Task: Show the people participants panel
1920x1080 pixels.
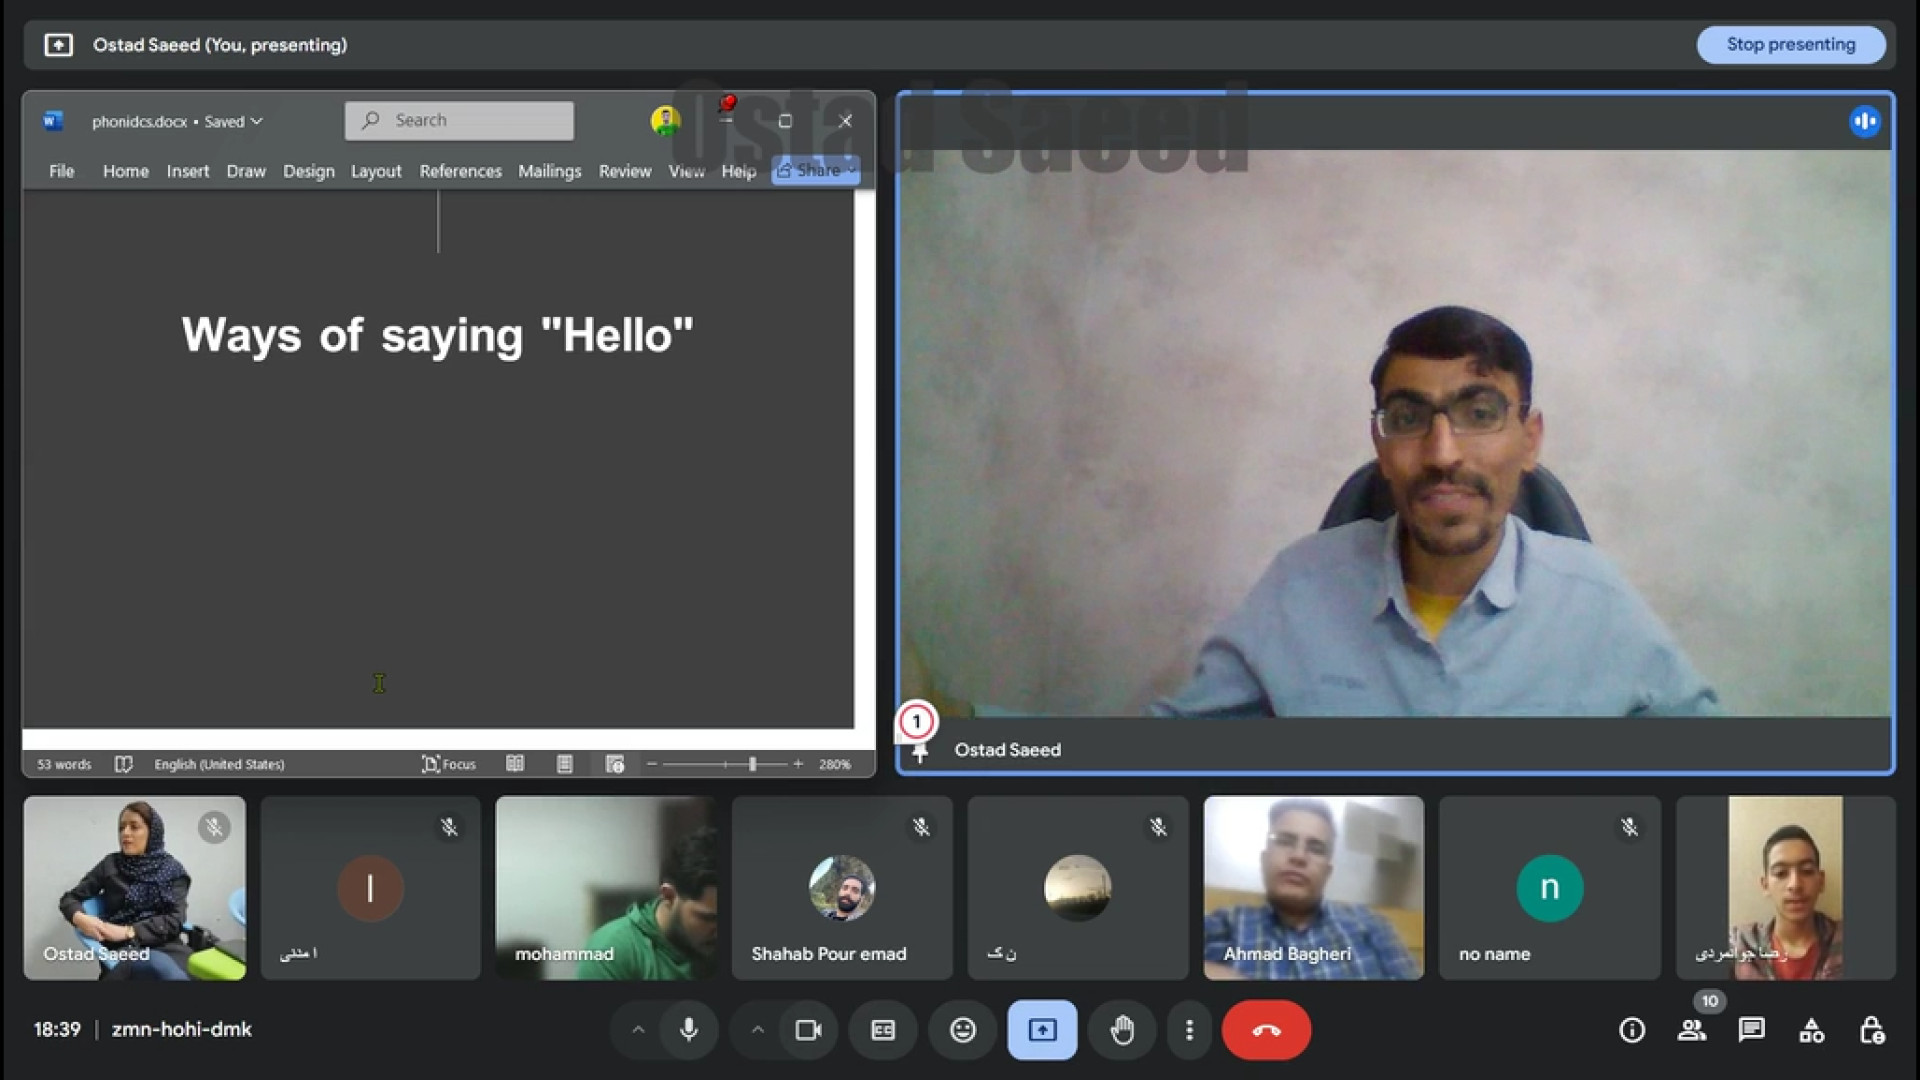Action: pos(1692,1030)
